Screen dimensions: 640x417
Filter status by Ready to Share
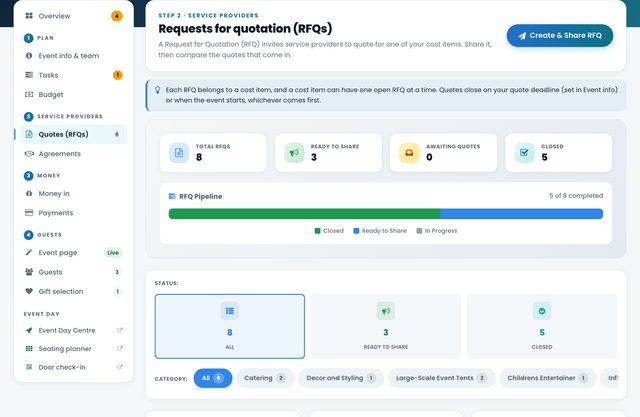(x=386, y=326)
